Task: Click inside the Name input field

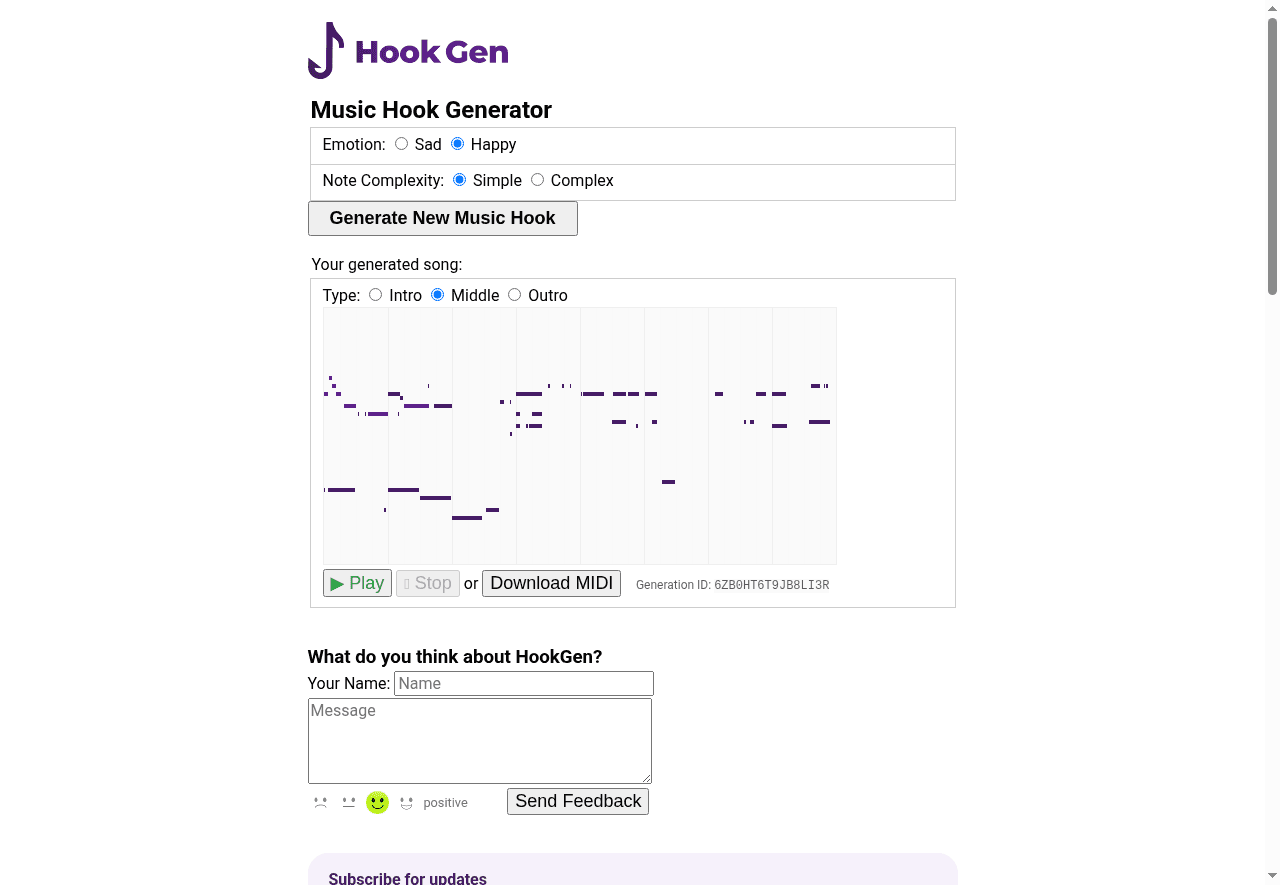Action: pyautogui.click(x=523, y=683)
